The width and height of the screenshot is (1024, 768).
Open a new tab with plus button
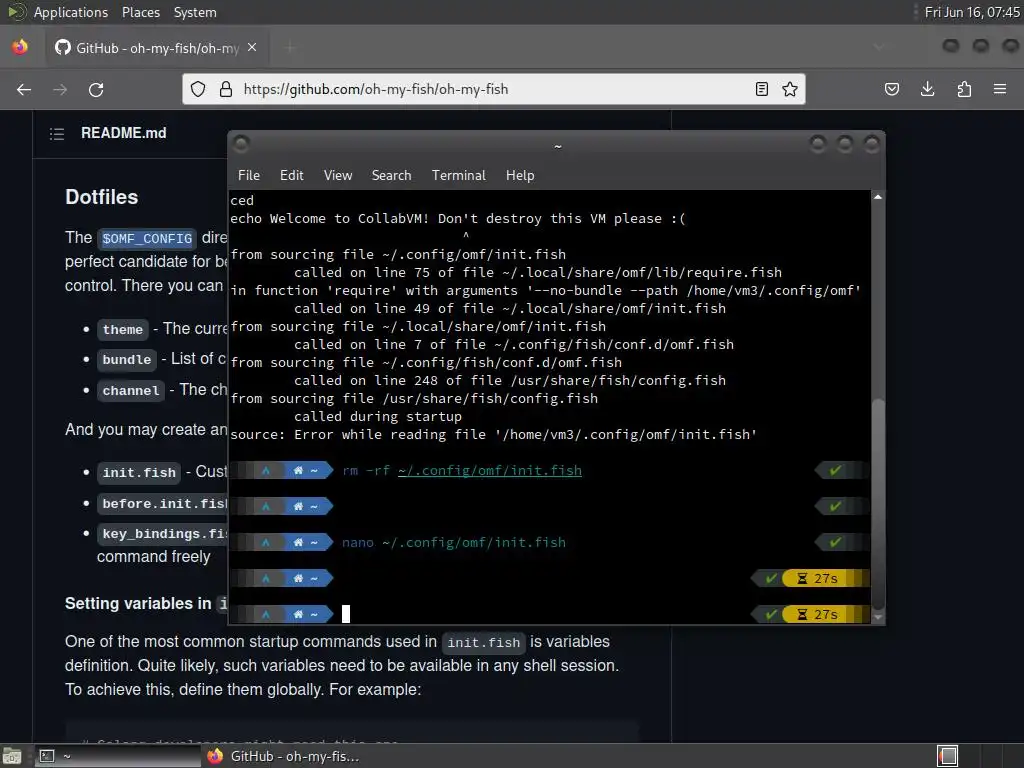pyautogui.click(x=290, y=48)
